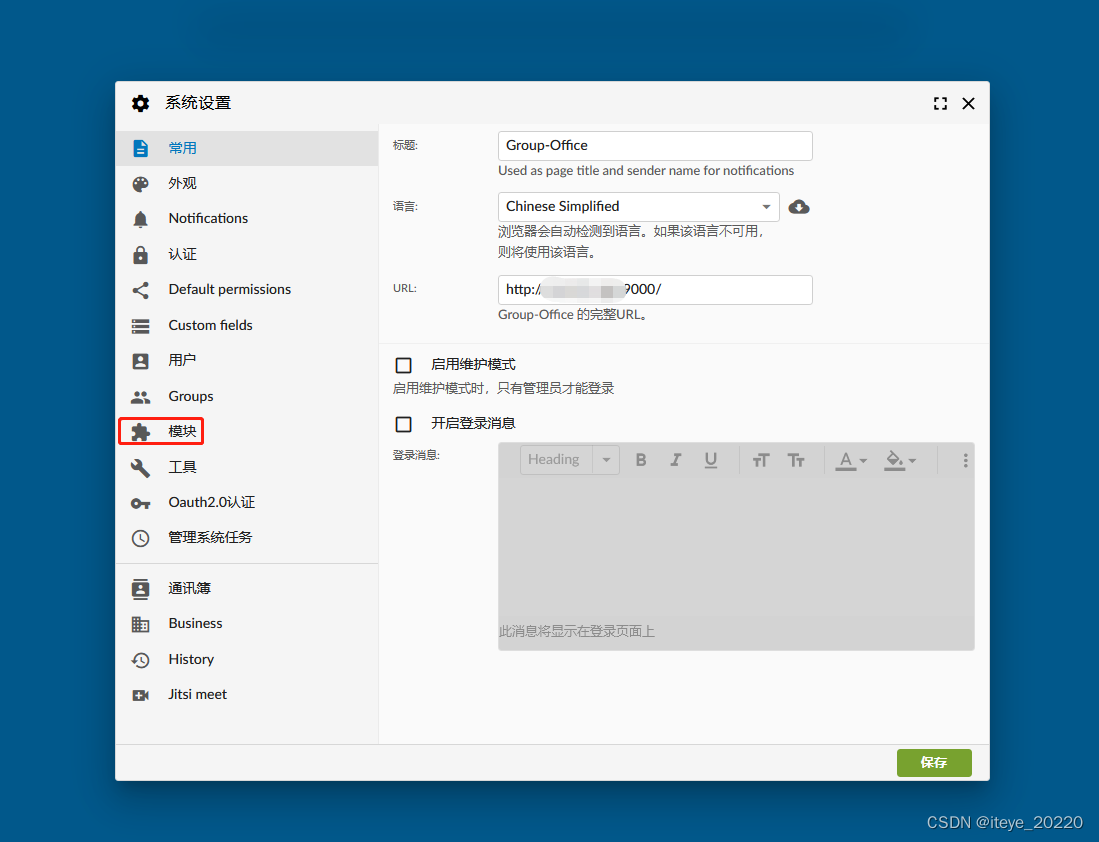The image size is (1099, 842).
Task: Click the list icon for Custom fields
Action: [x=140, y=326]
